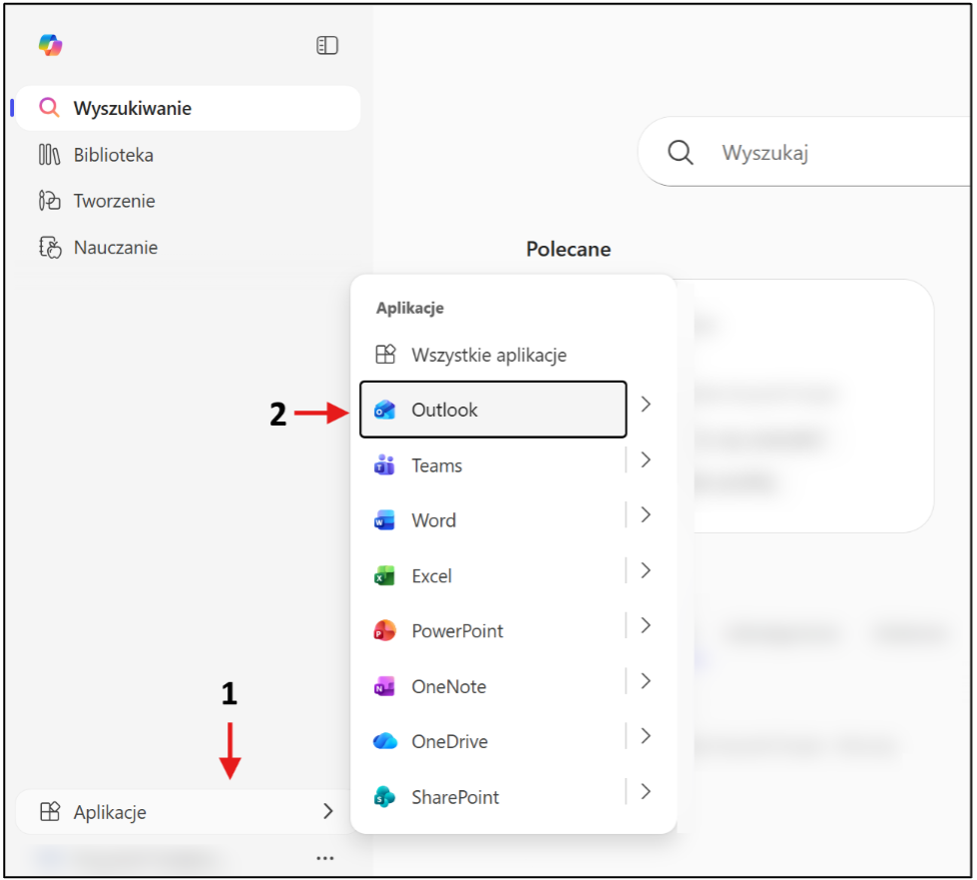Click the Teams app icon
Screen dimensions: 977x880
[384, 466]
